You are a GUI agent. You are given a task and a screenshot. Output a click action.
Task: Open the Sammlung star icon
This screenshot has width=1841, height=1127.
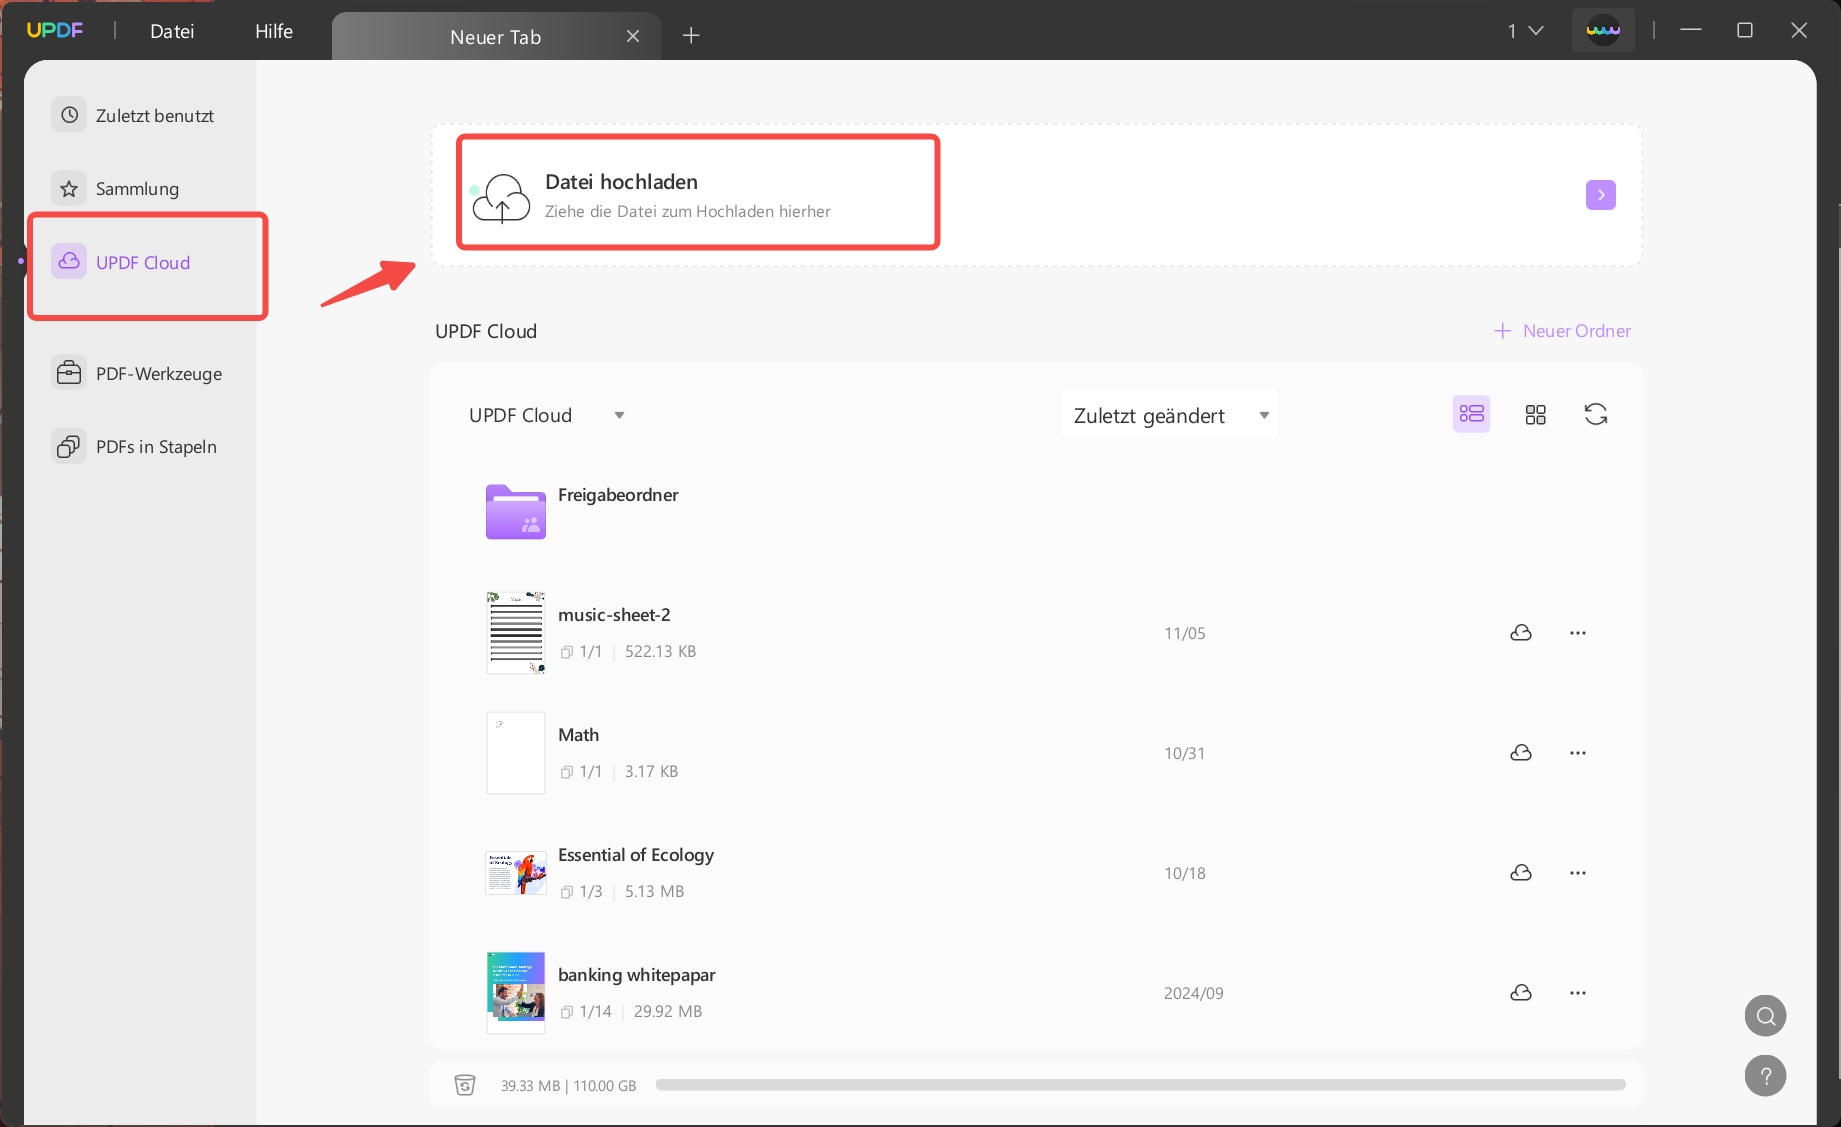(69, 188)
